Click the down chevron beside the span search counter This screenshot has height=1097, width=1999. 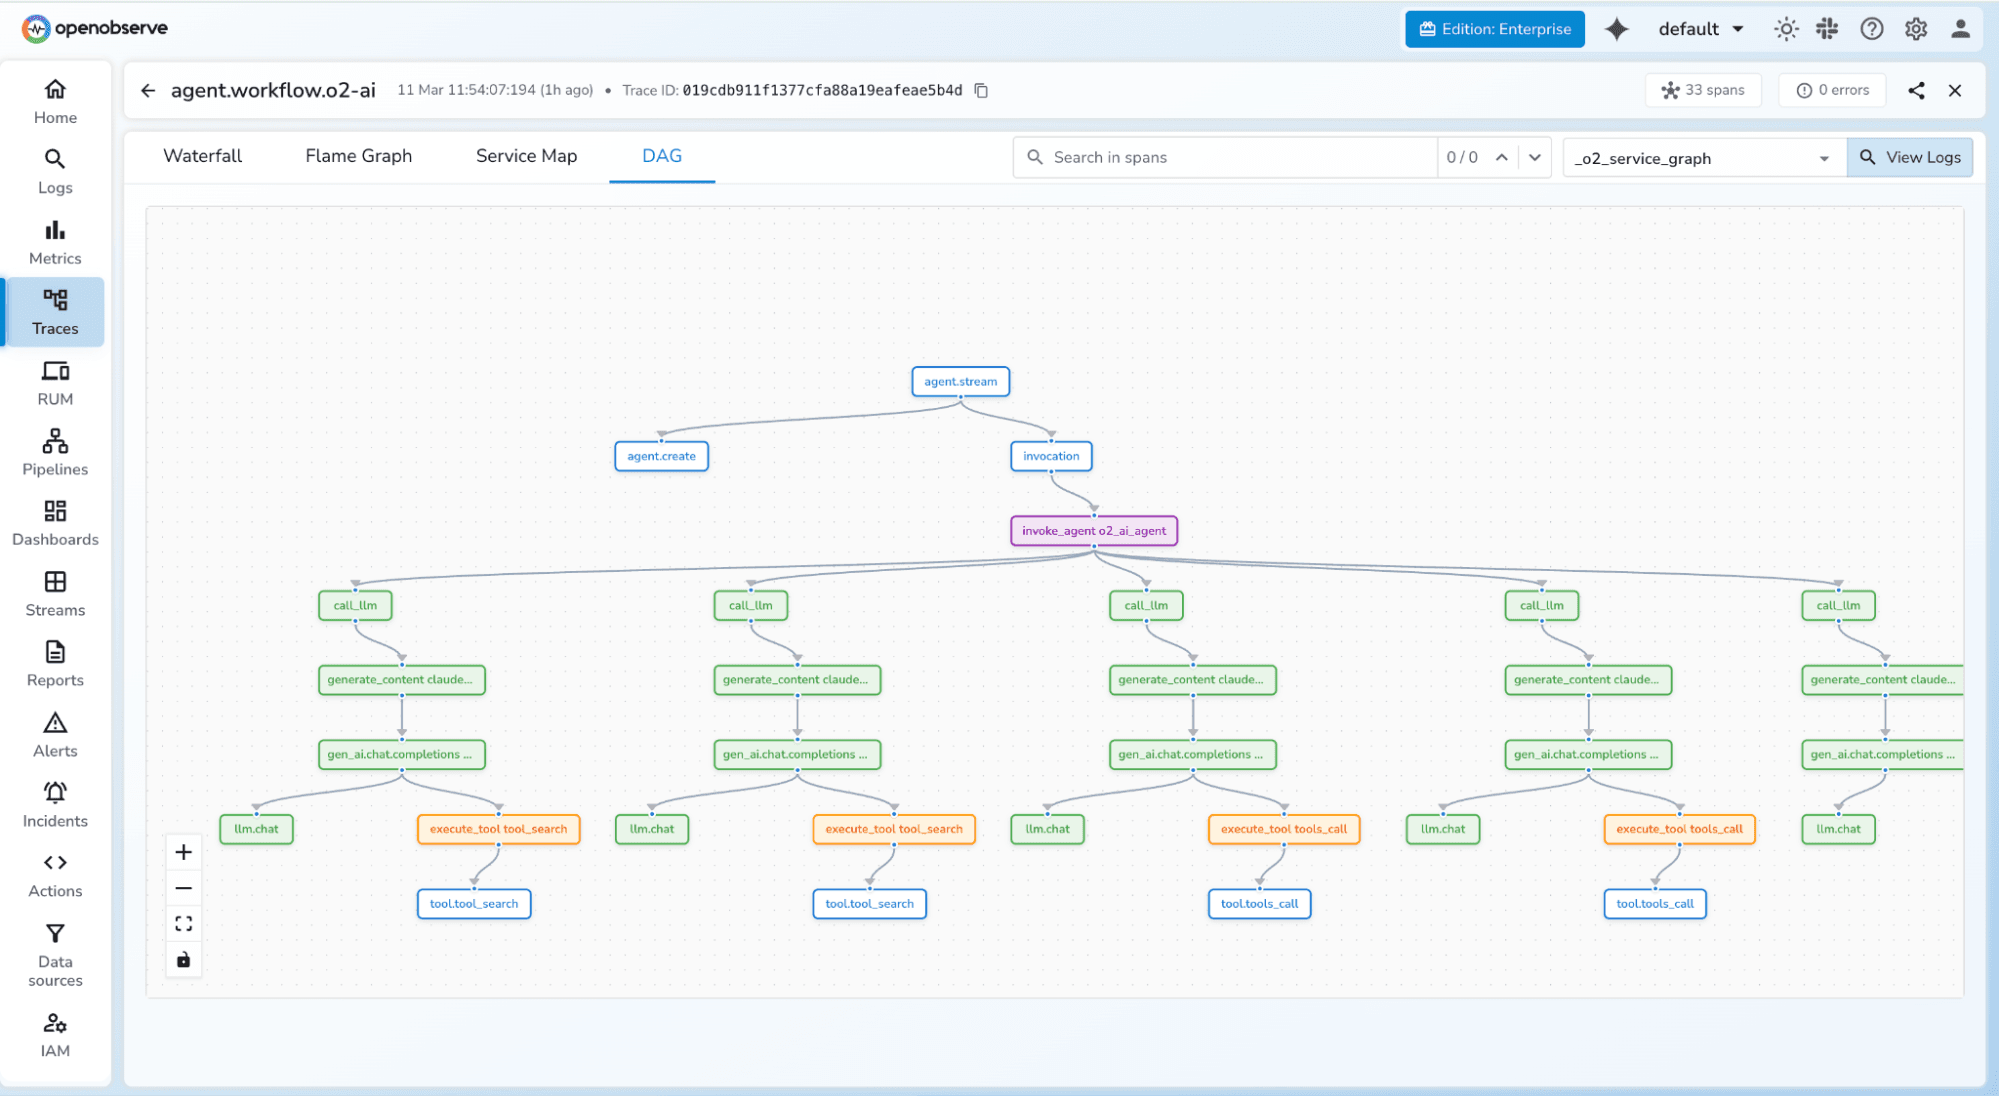pos(1535,157)
